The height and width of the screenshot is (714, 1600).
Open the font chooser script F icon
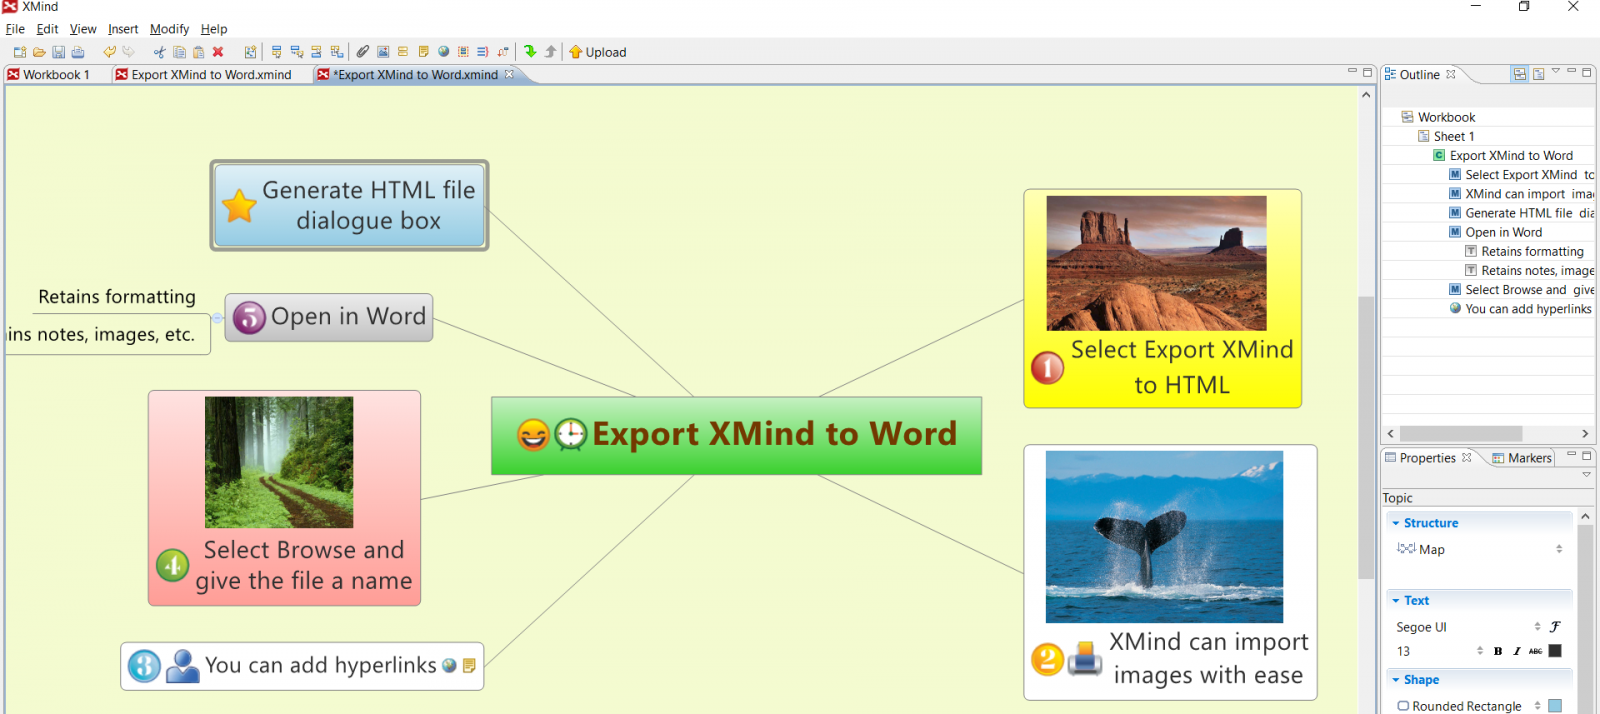(1555, 627)
